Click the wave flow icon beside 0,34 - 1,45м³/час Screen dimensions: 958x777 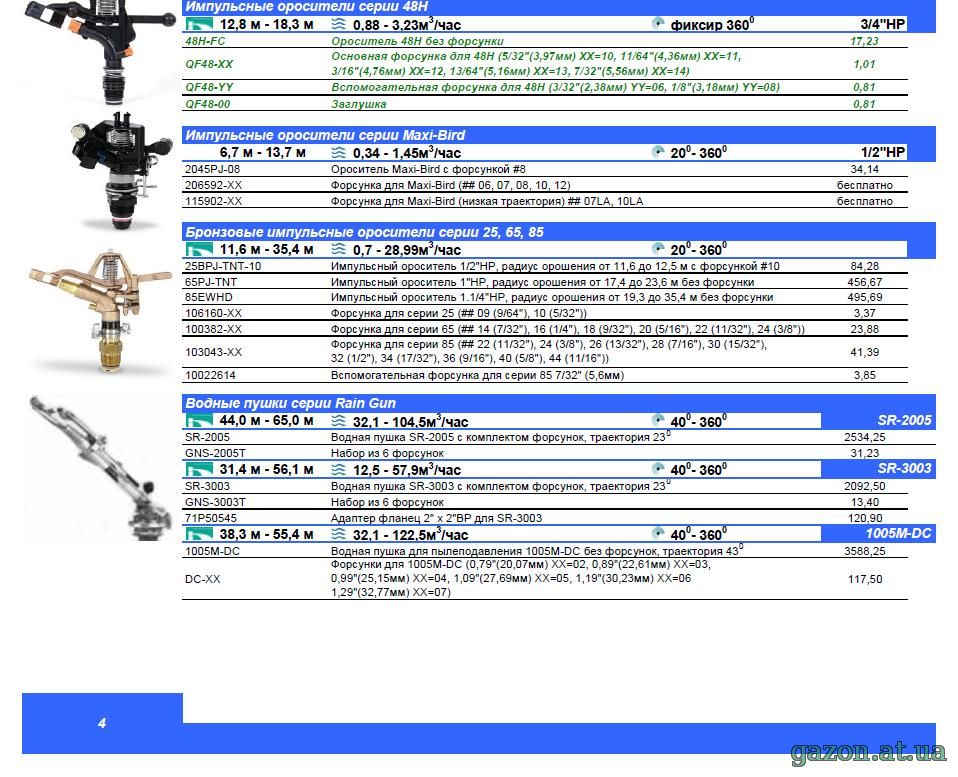[x=338, y=152]
